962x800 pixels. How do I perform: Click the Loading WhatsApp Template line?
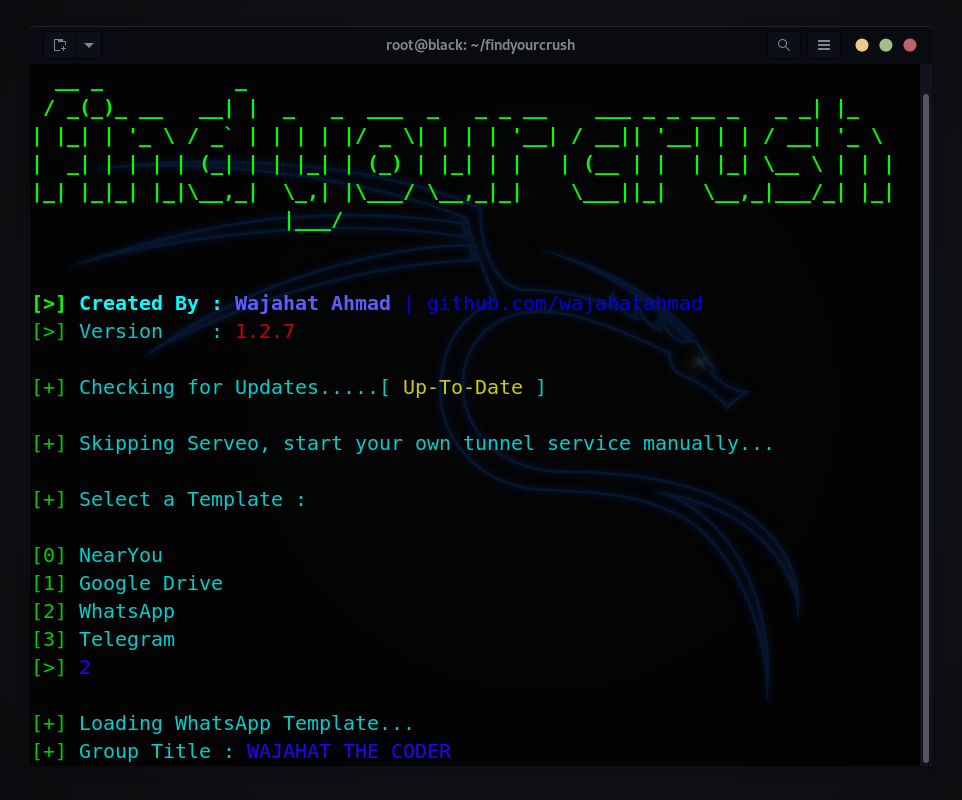(x=223, y=723)
